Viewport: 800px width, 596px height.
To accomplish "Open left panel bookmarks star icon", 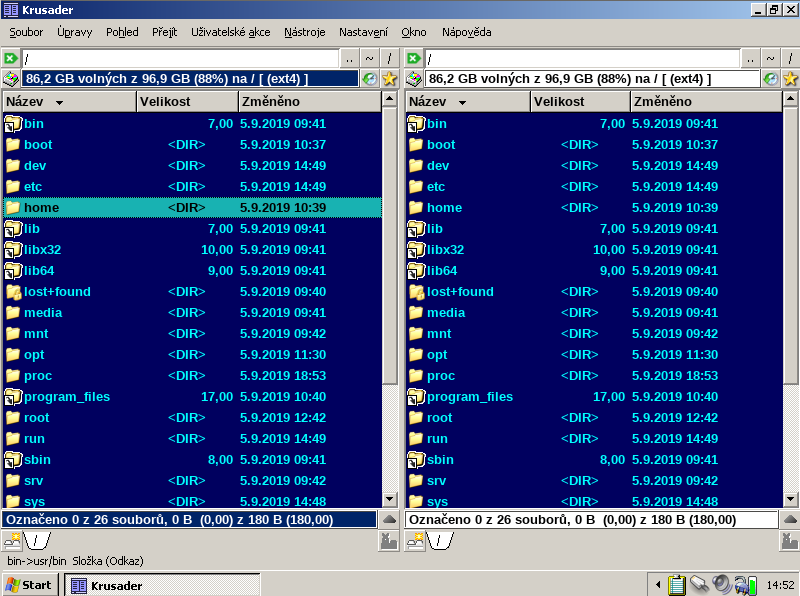I will (x=389, y=79).
